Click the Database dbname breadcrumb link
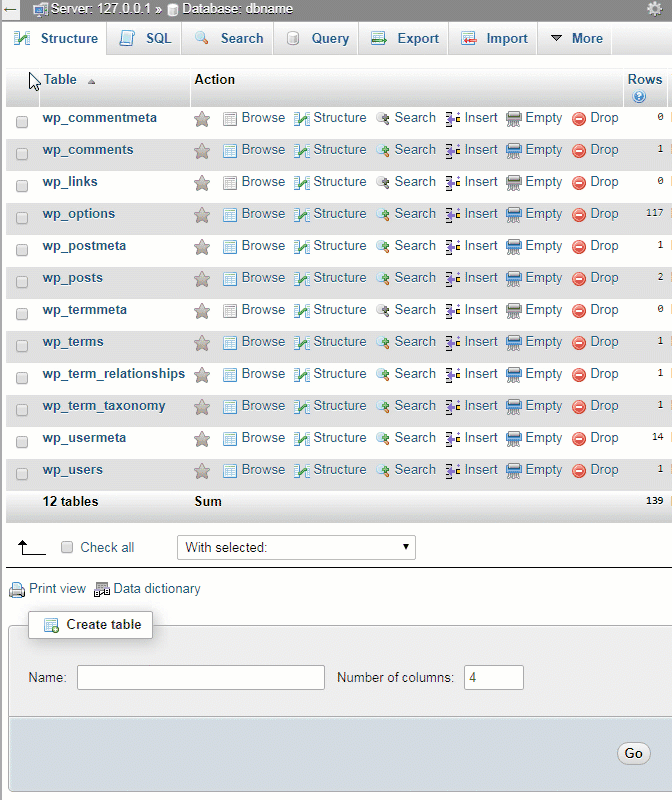This screenshot has width=672, height=800. click(x=237, y=9)
